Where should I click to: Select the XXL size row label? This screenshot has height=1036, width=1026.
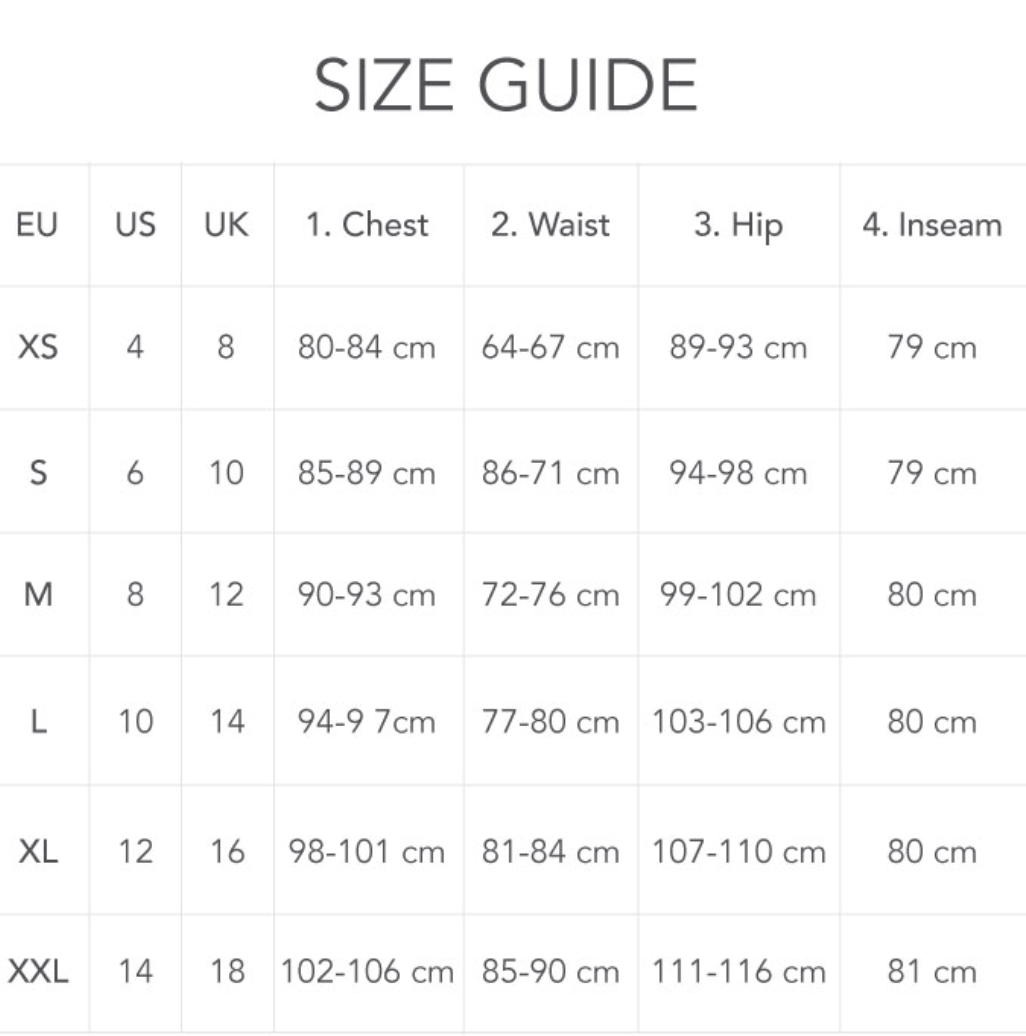point(38,971)
